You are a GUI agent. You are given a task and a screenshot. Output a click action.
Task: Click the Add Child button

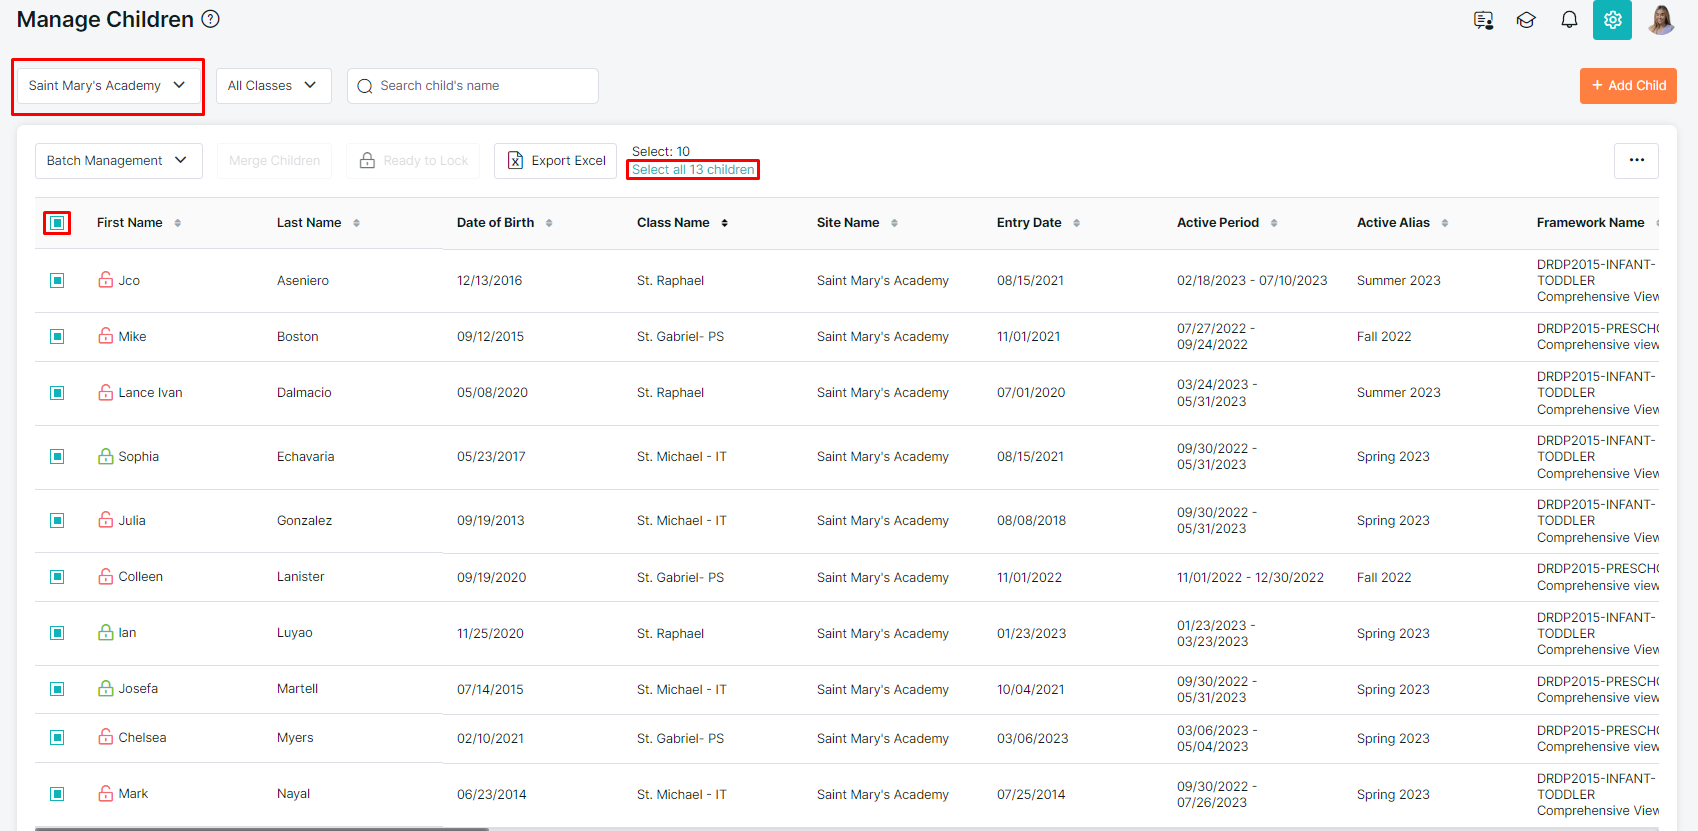click(1627, 86)
